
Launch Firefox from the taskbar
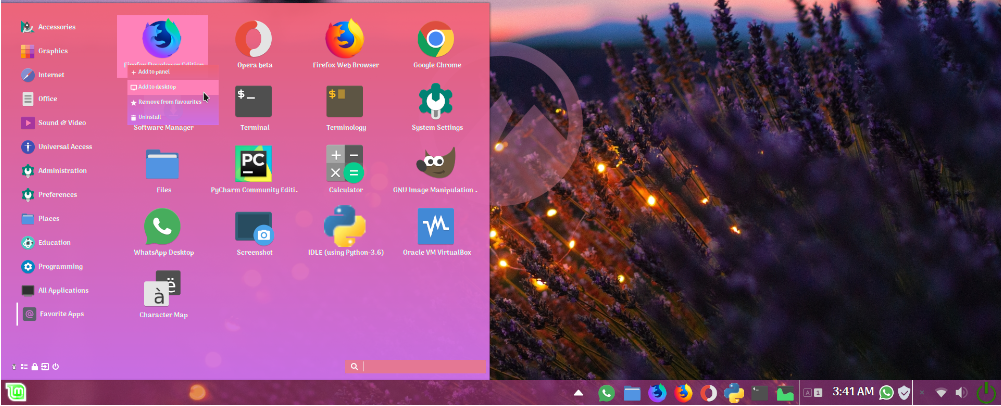pyautogui.click(x=683, y=392)
